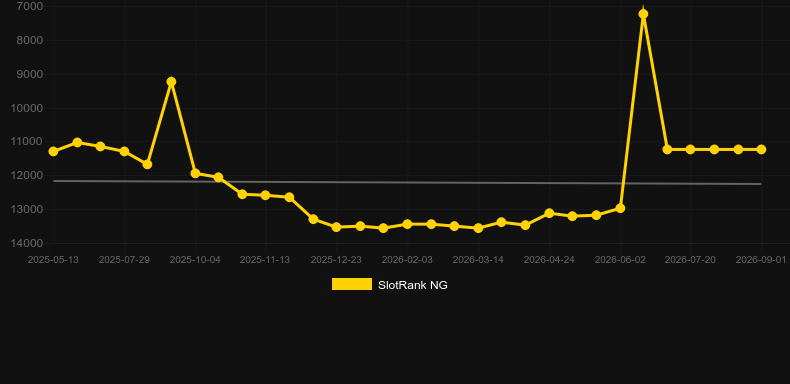
Task: Click the 2026-04-24 x-axis date label
Action: [549, 260]
